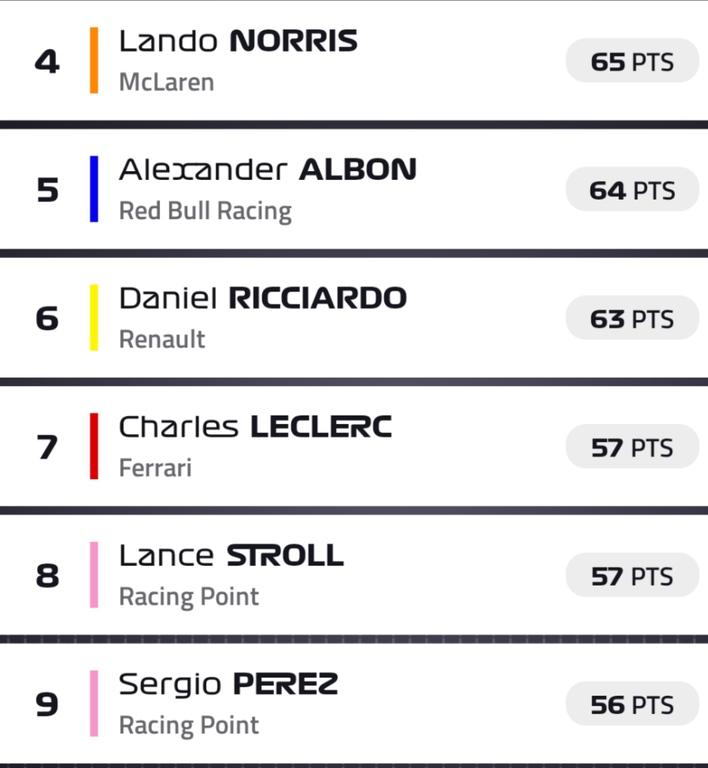This screenshot has width=708, height=768.
Task: Select the yellow Renault color stripe
Action: [94, 318]
